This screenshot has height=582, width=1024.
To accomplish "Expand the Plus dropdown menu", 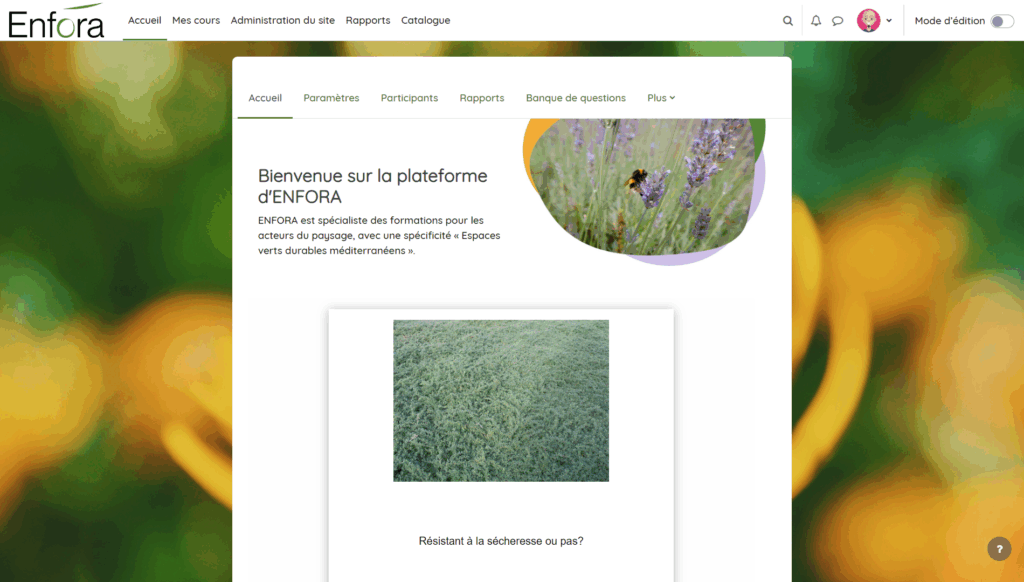I will 661,98.
